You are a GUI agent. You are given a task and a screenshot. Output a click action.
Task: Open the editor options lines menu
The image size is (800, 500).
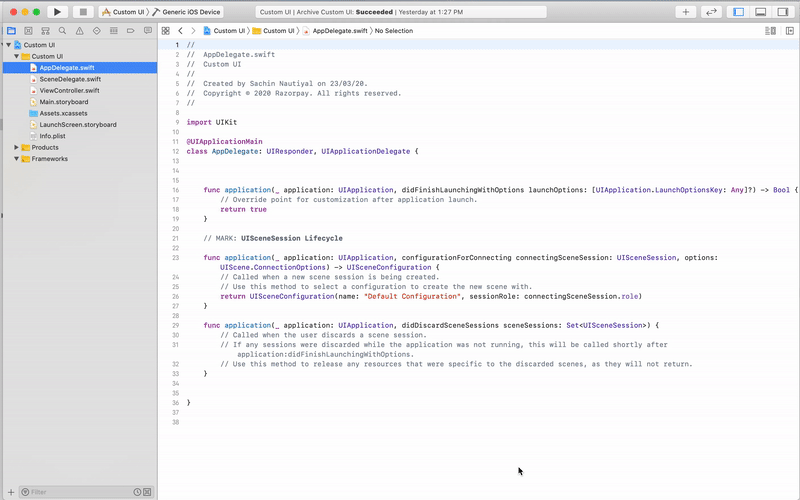click(770, 31)
